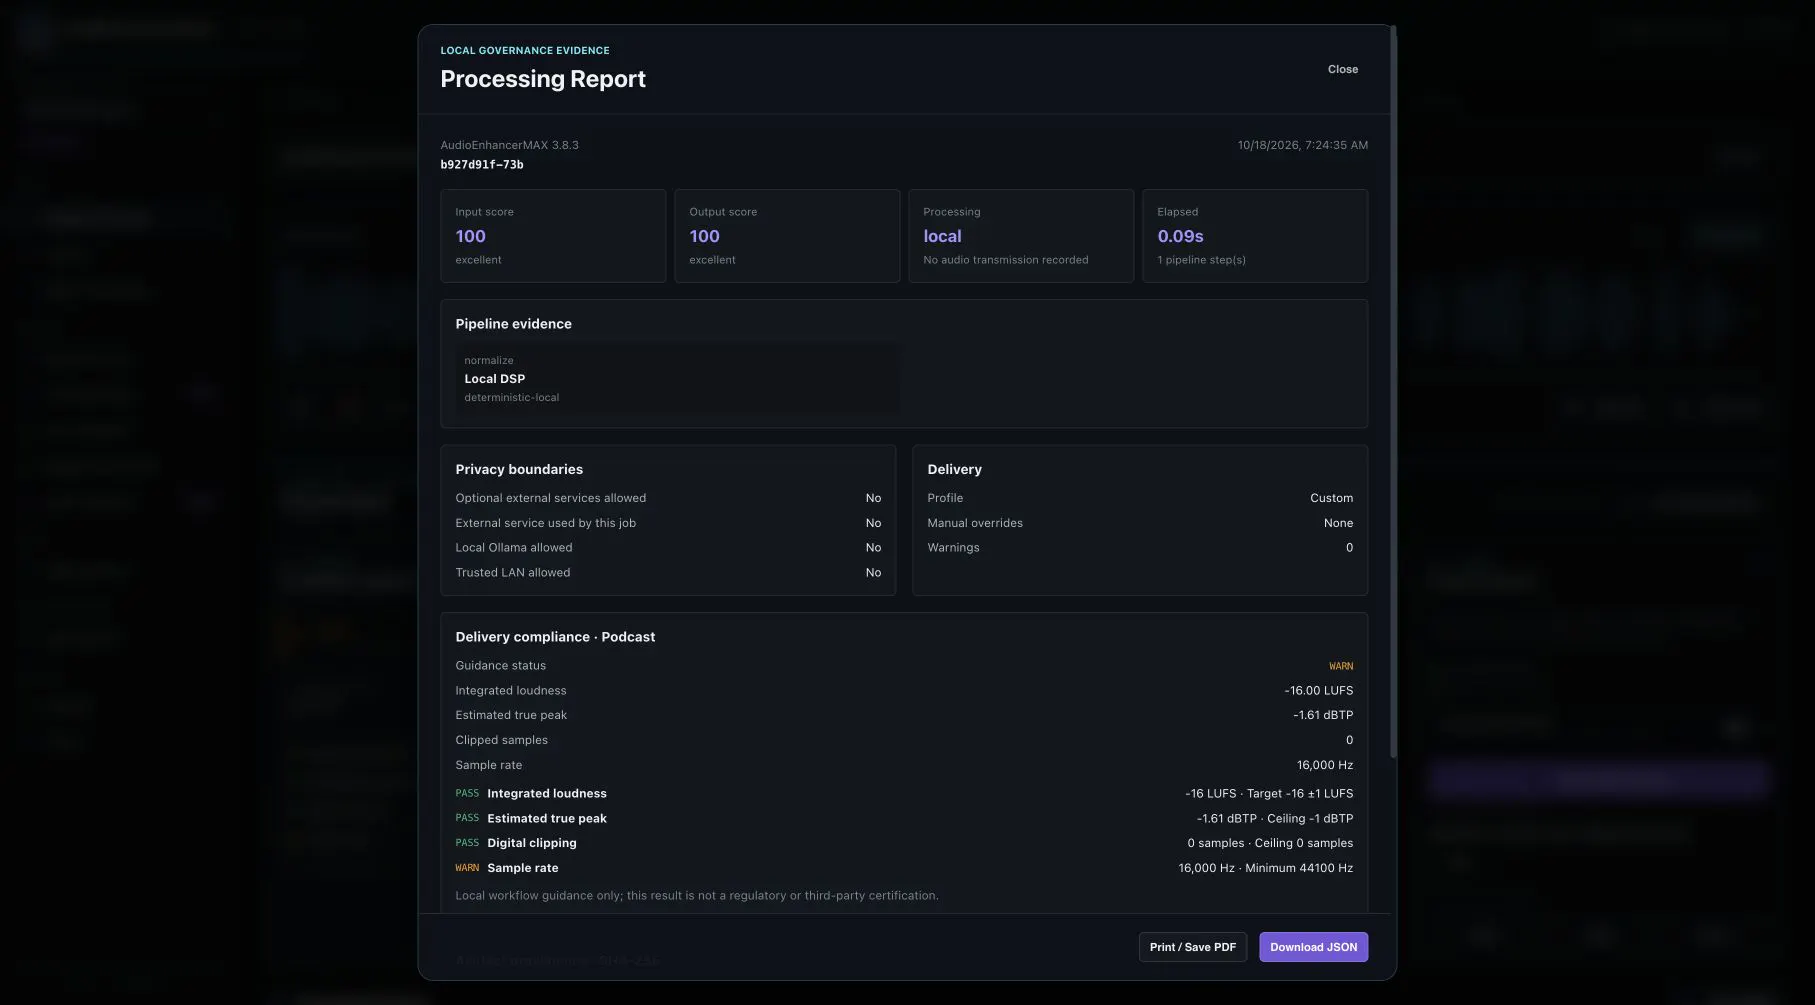Viewport: 1815px width, 1005px height.
Task: Click the job ID b927d91f-73b
Action: click(x=482, y=165)
